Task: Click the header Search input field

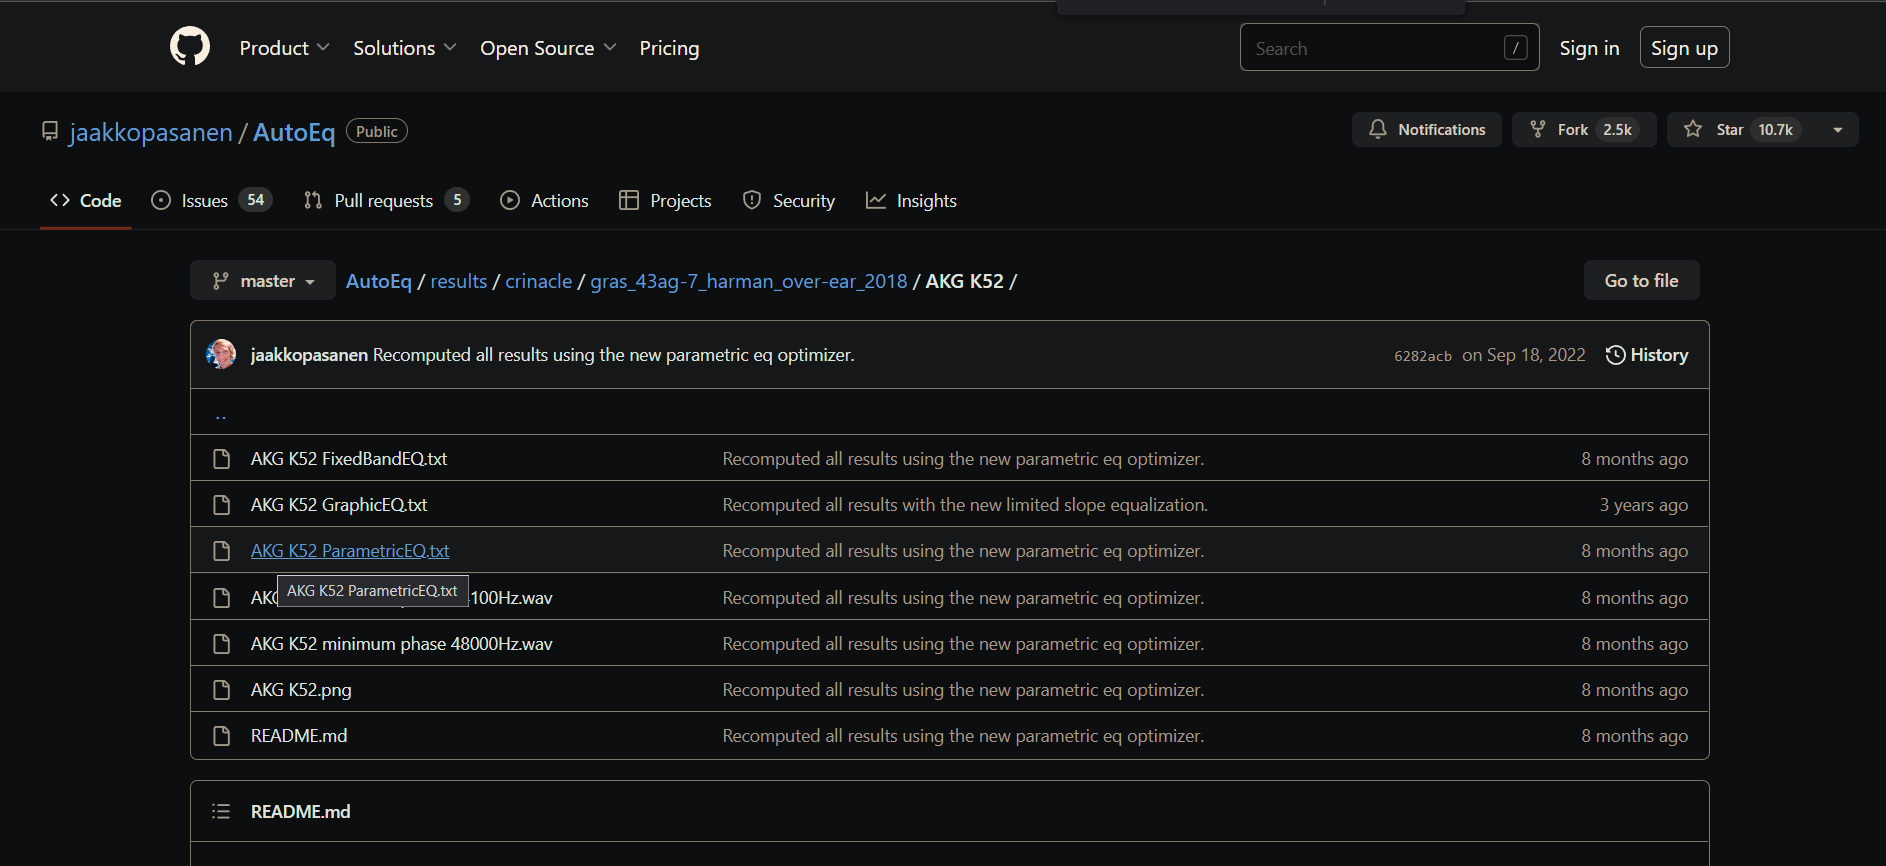Action: (x=1390, y=47)
